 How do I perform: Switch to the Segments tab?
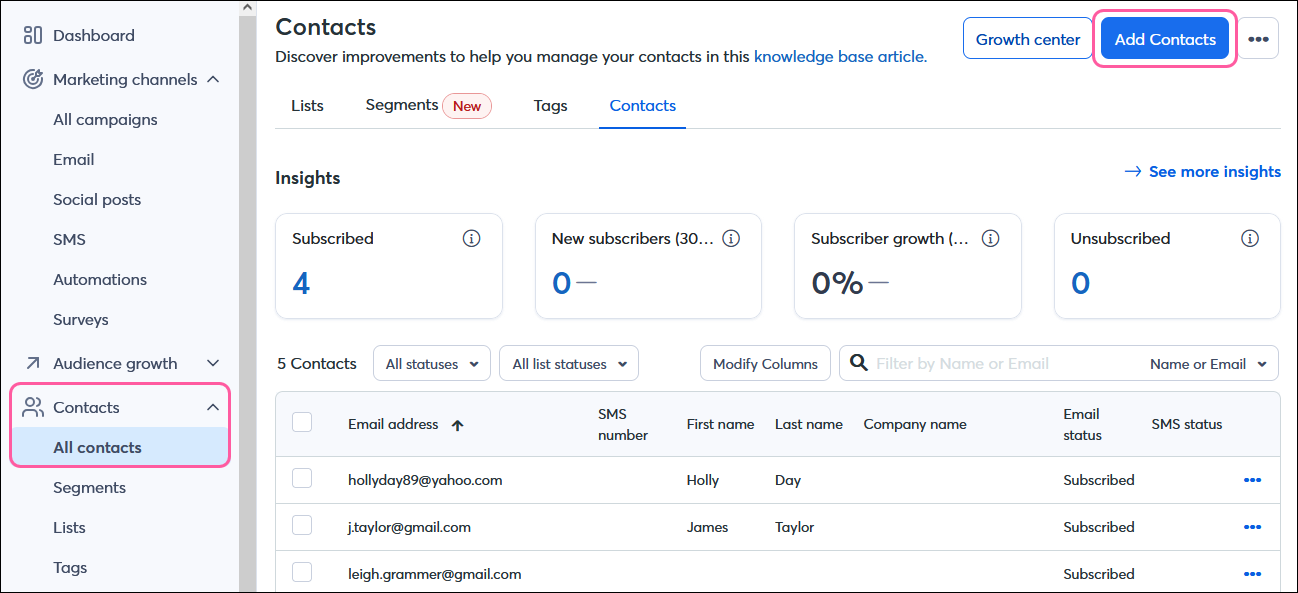click(x=402, y=105)
